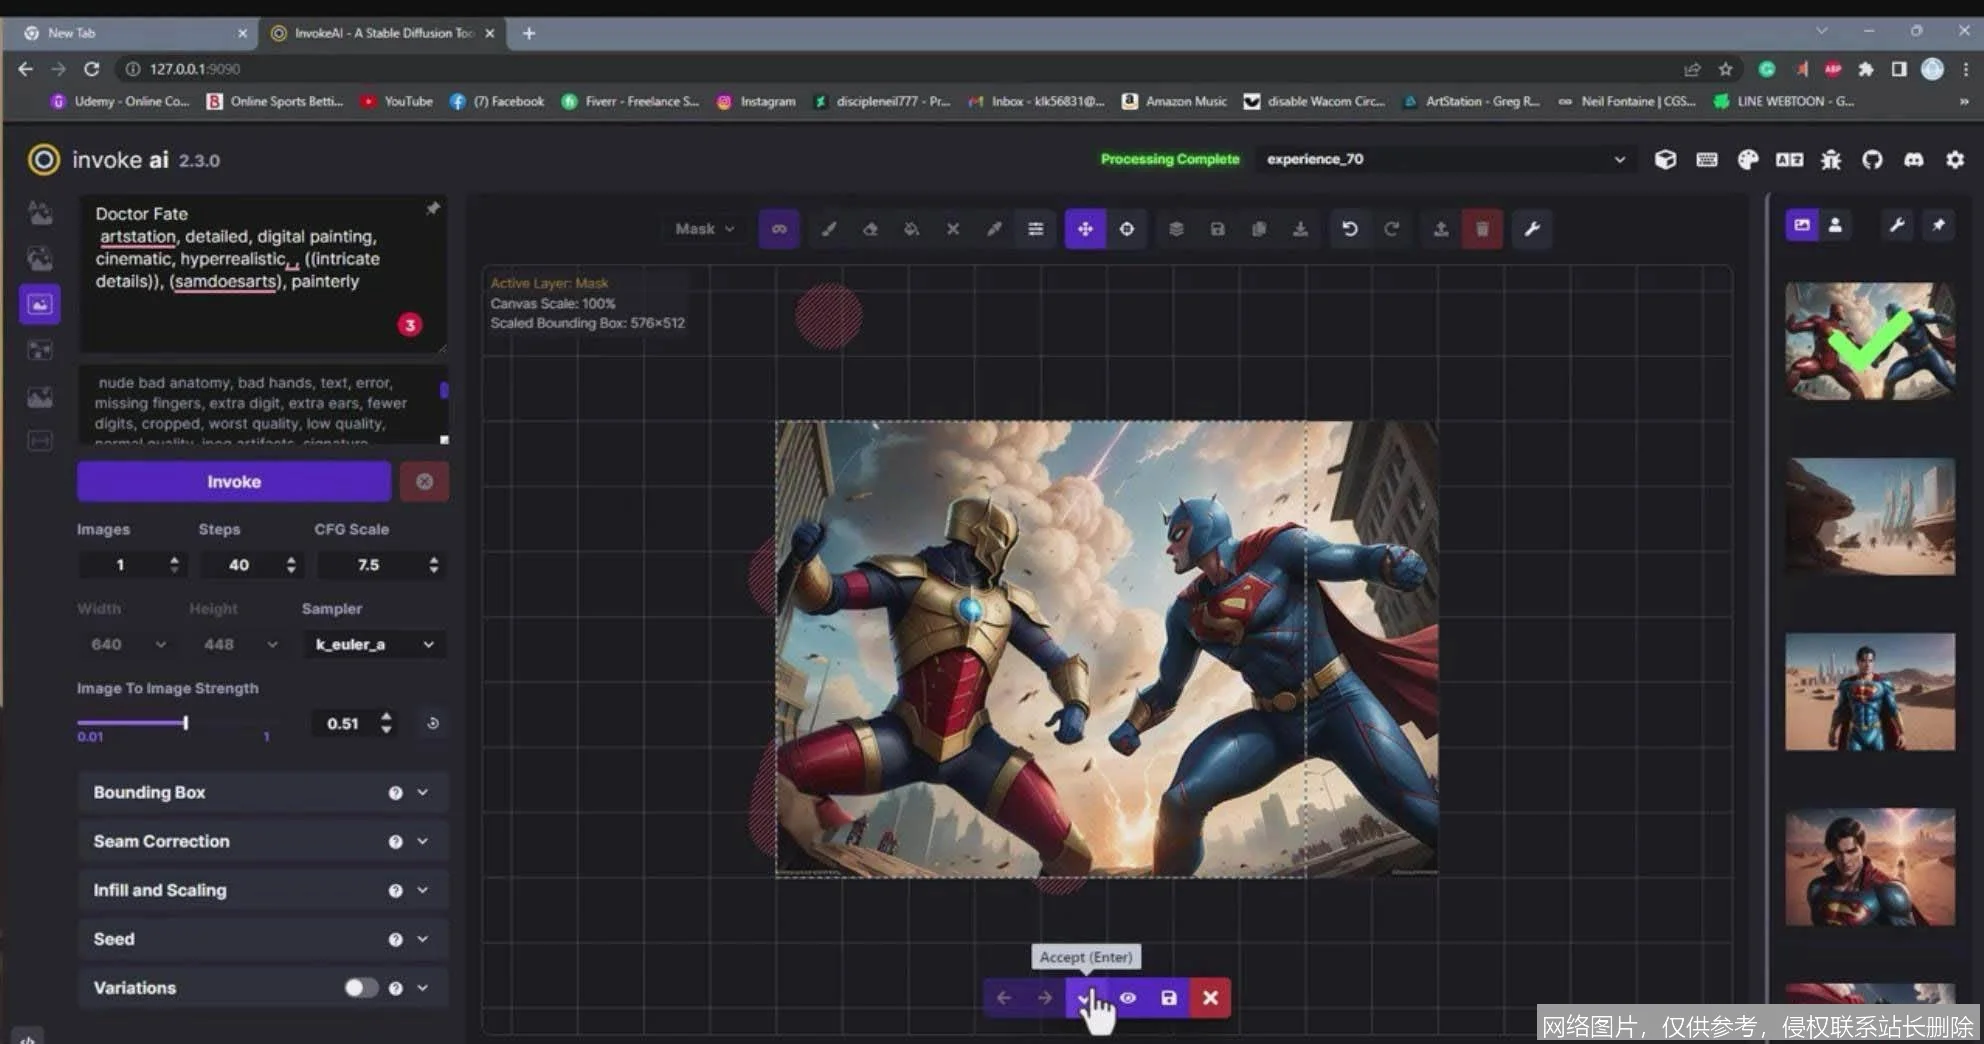Viewport: 1984px width, 1044px height.
Task: Show keyboard hotkeys icon
Action: 1707,159
